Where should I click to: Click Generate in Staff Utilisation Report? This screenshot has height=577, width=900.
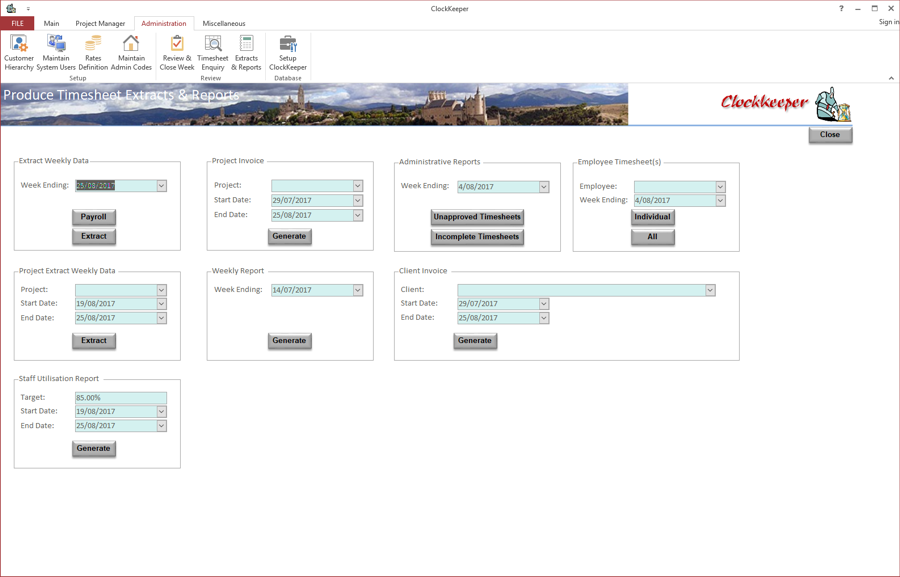(94, 448)
